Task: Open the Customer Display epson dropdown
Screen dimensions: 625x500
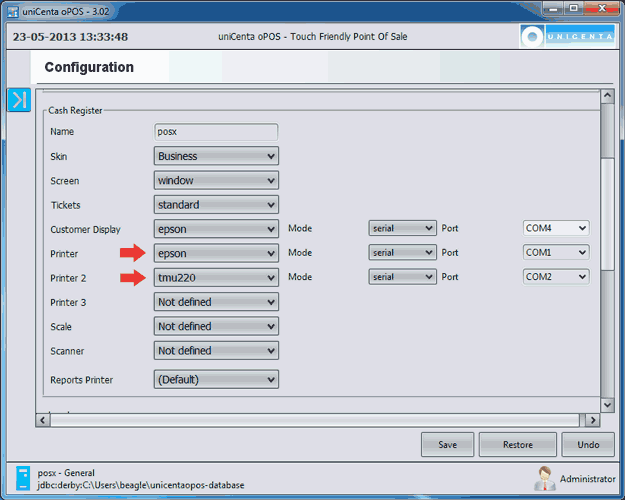Action: [216, 229]
